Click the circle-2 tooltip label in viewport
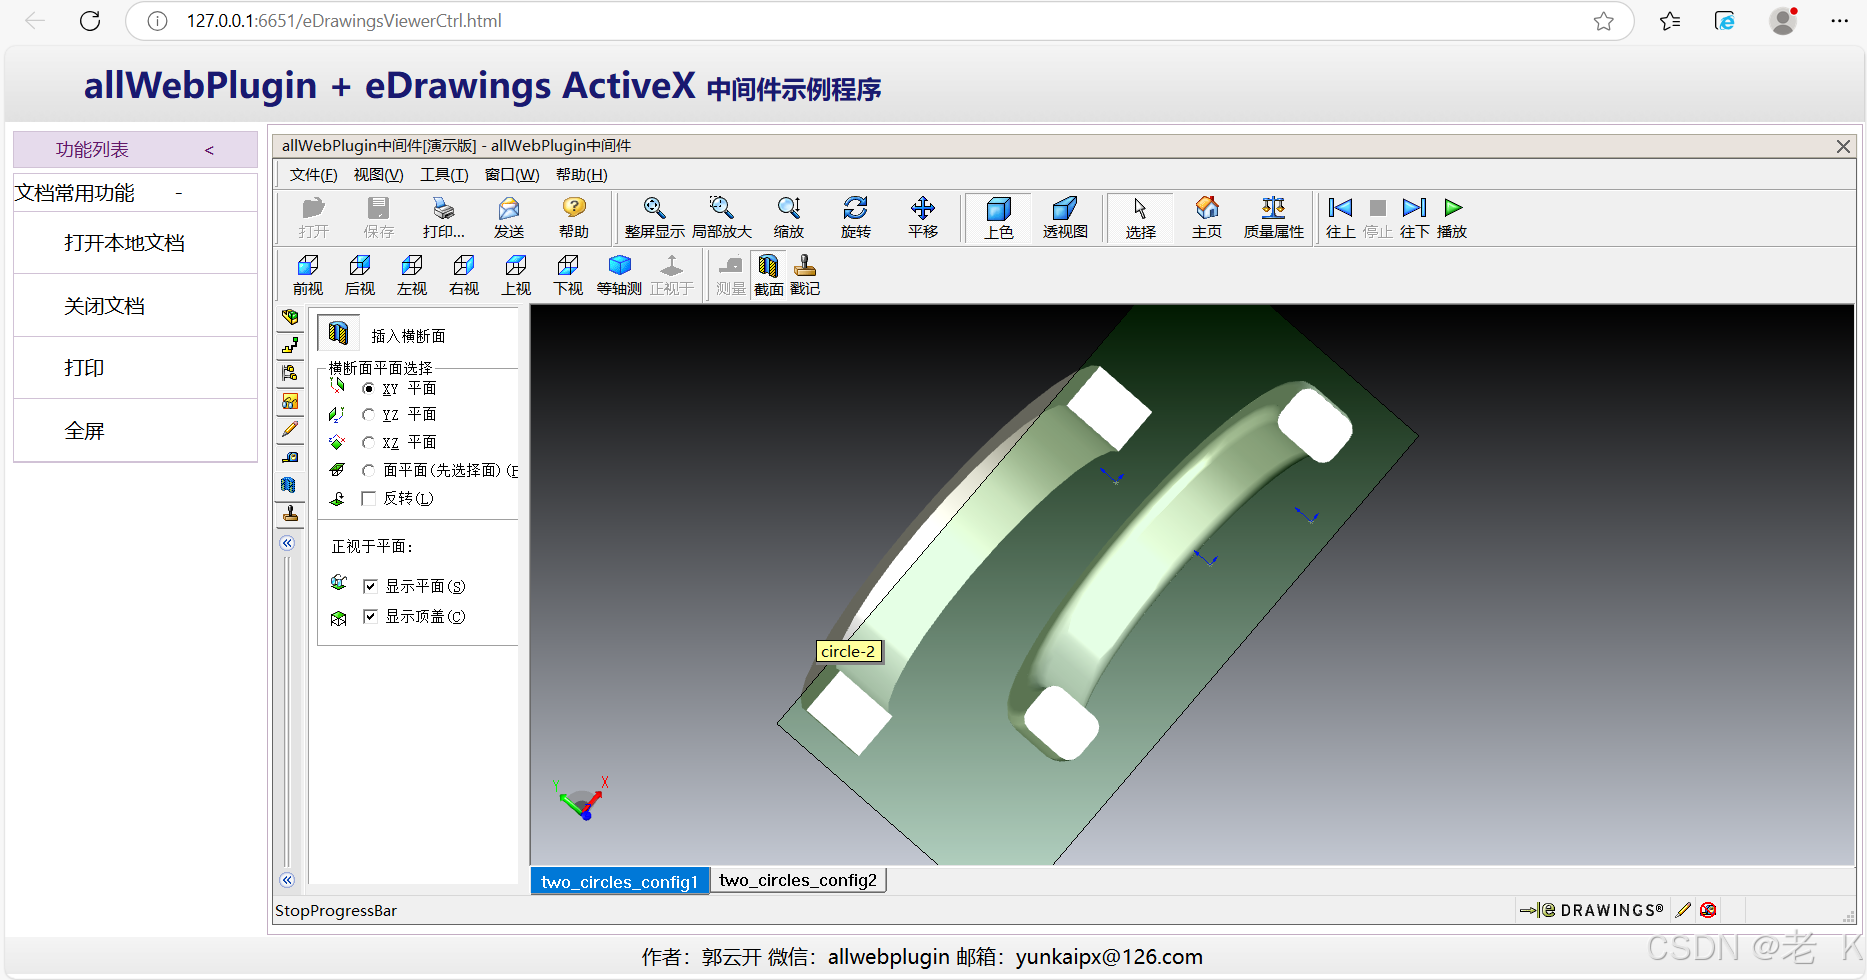This screenshot has height=980, width=1867. (x=848, y=651)
